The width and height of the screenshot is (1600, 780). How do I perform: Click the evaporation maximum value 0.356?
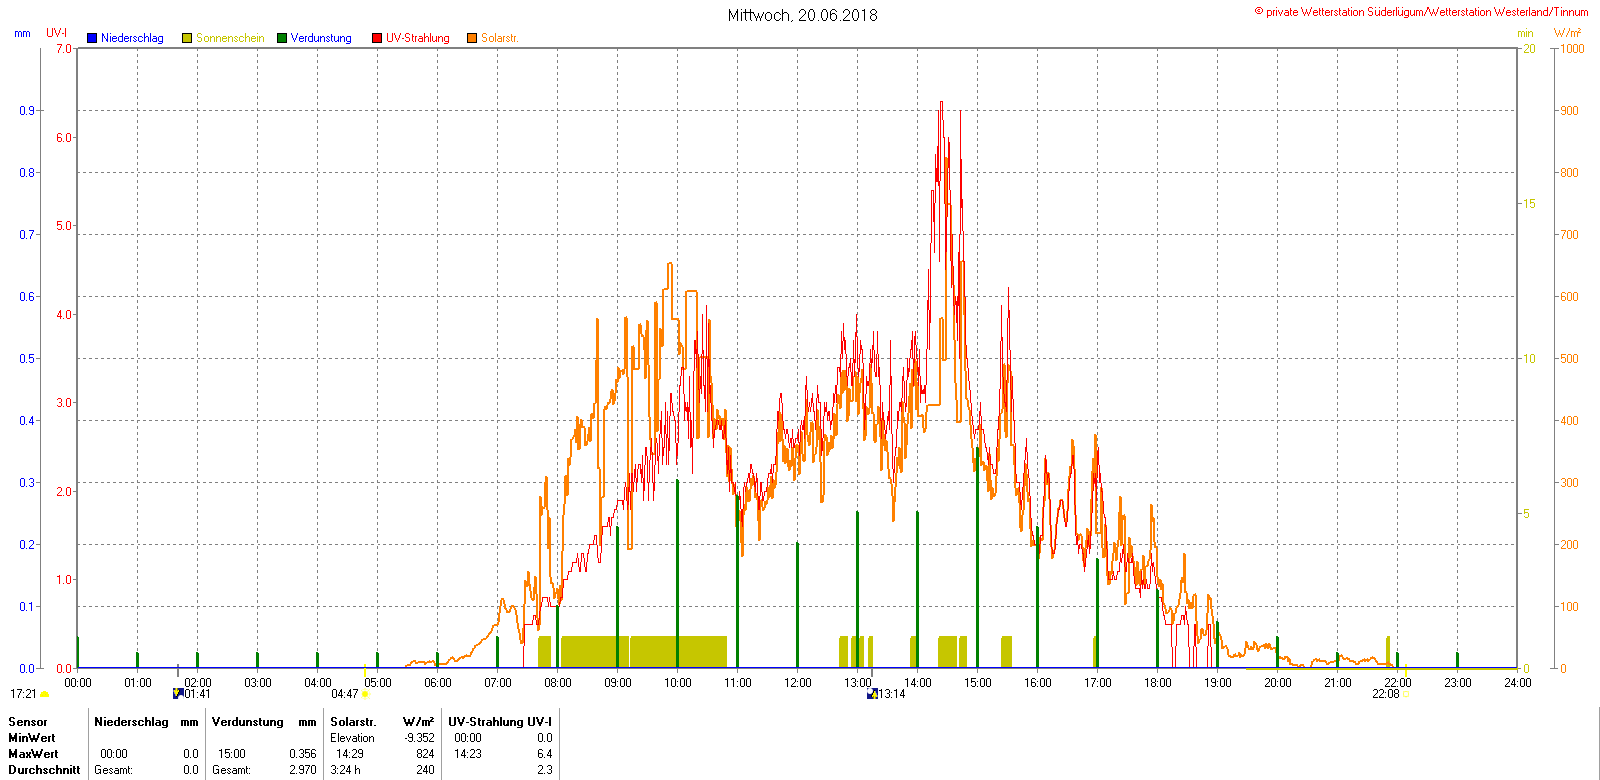(302, 754)
